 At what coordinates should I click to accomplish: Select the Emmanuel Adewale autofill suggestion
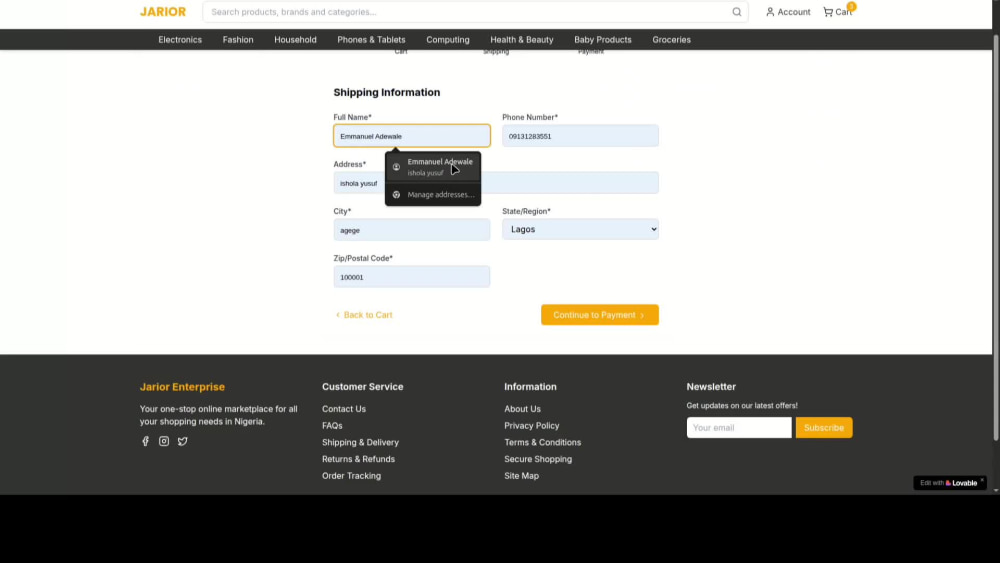433,167
